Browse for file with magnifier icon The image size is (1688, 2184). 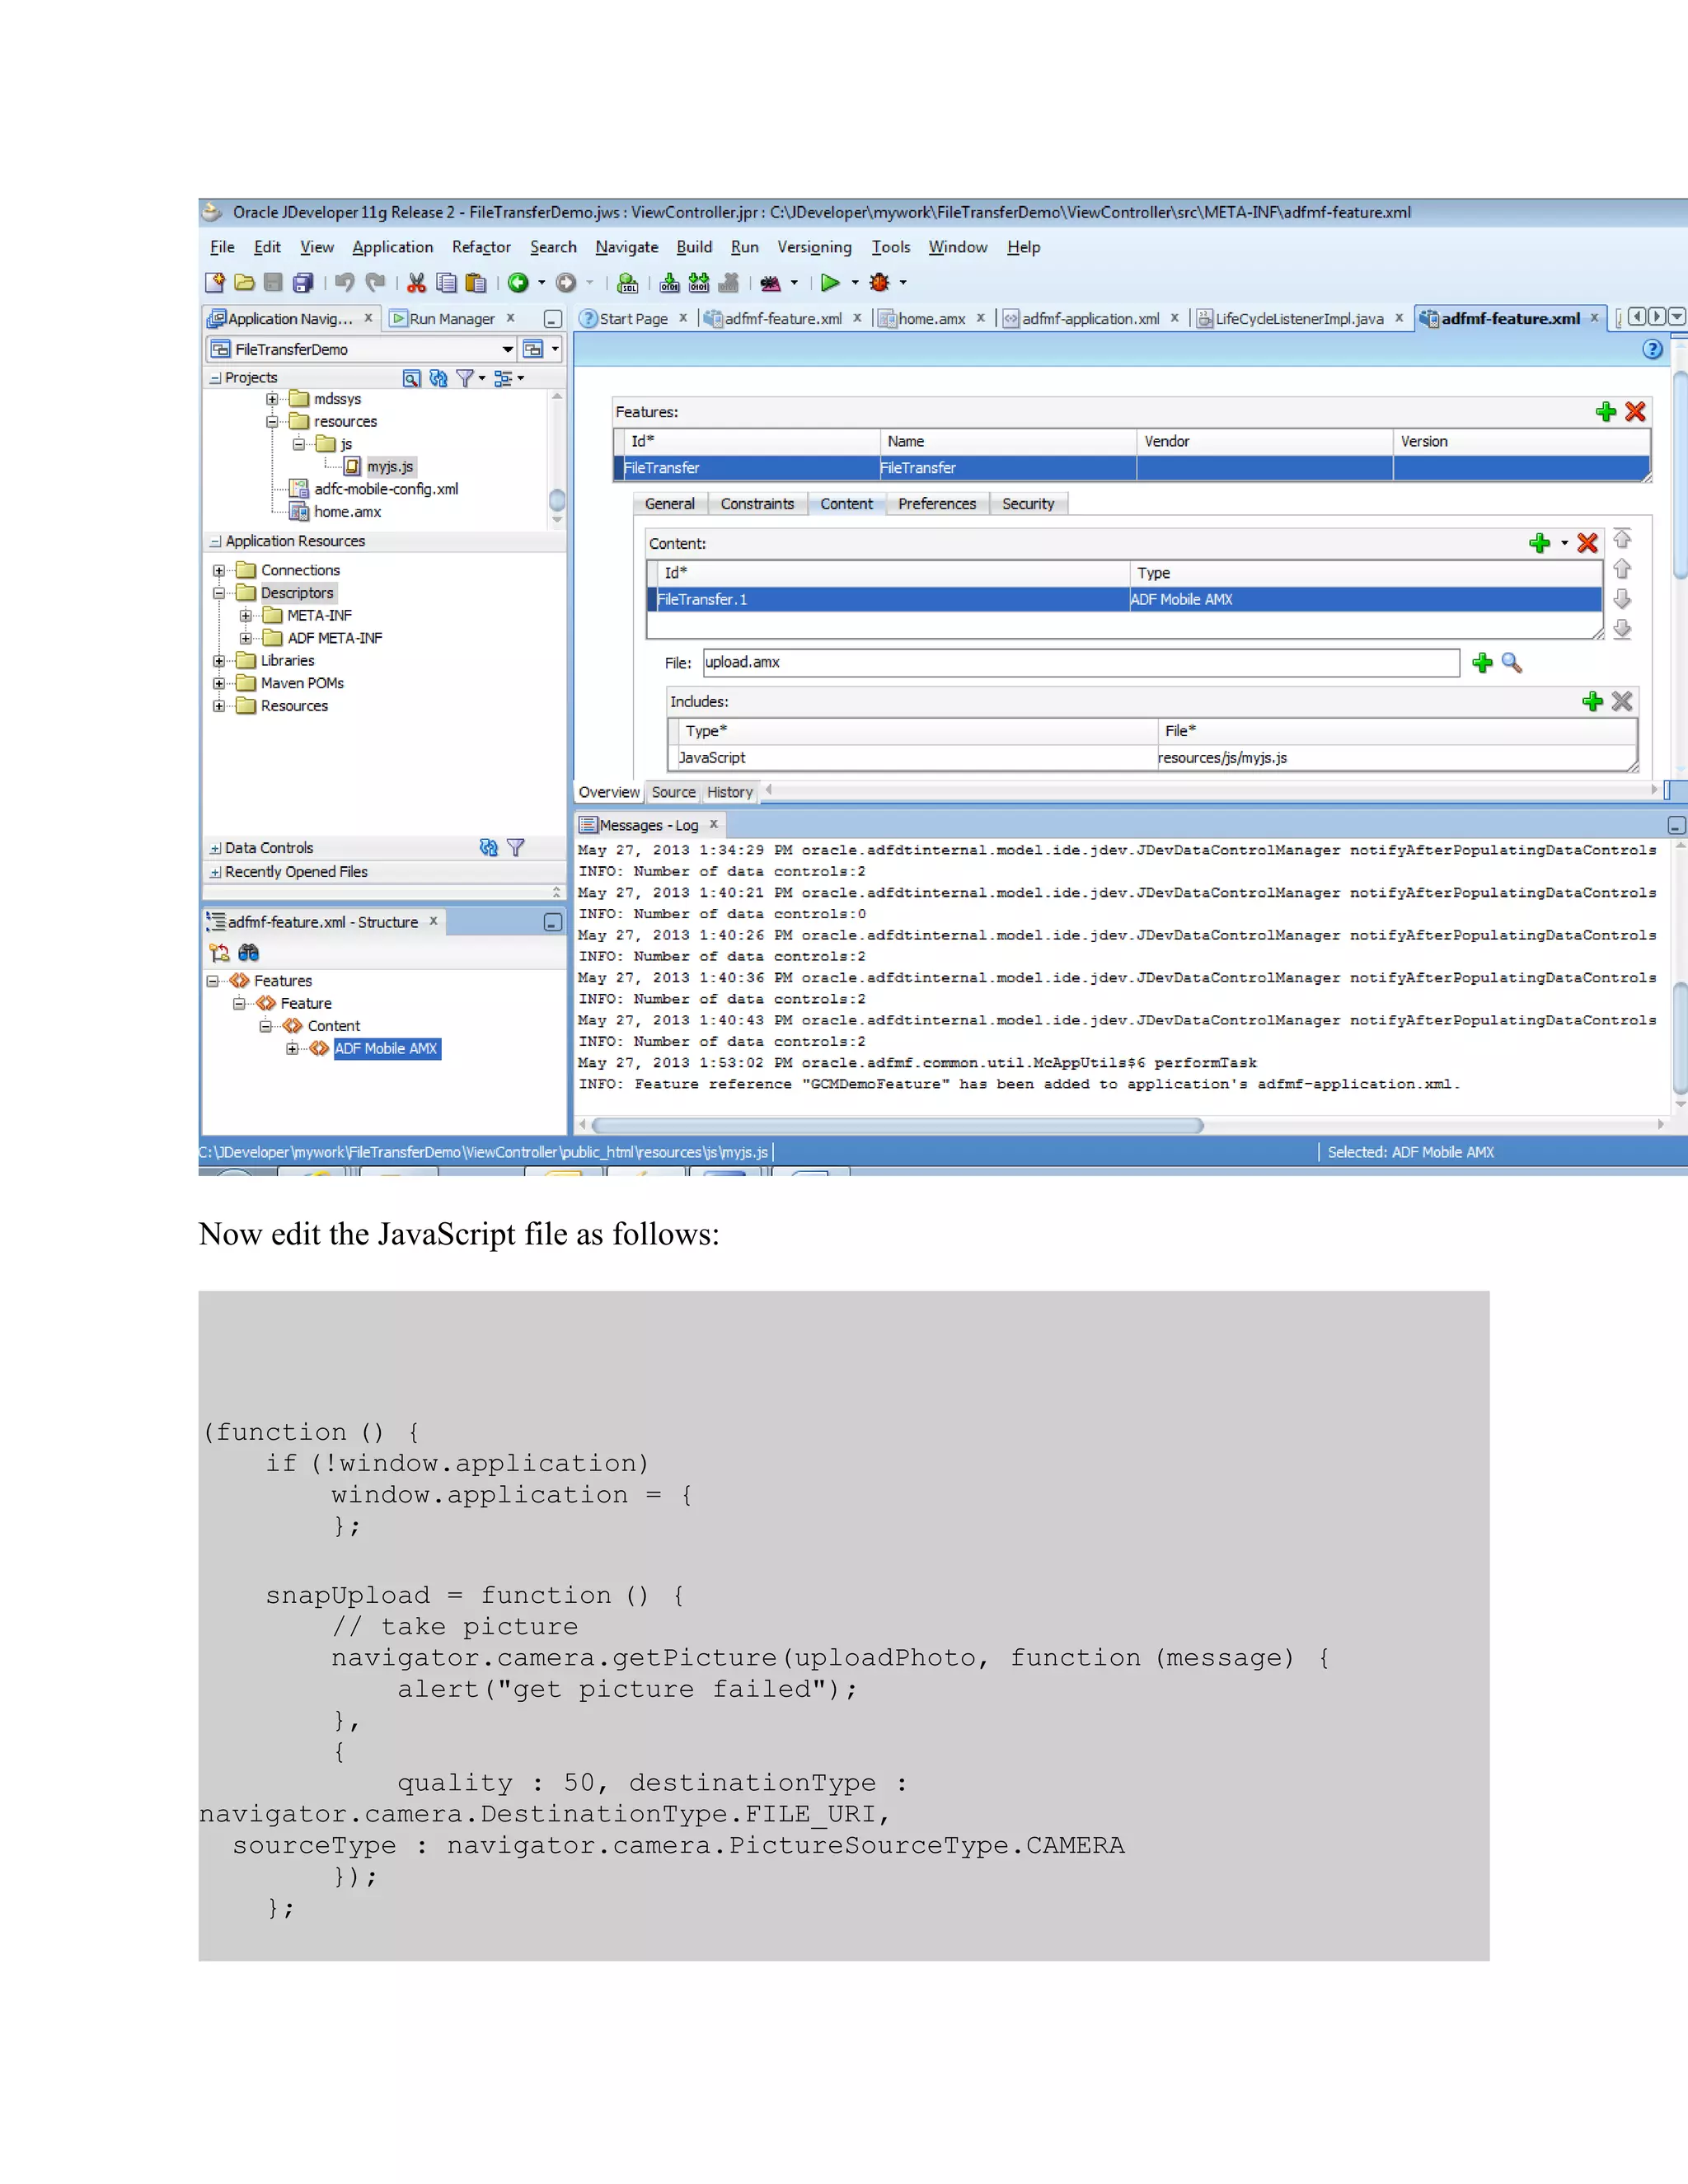click(x=1512, y=662)
